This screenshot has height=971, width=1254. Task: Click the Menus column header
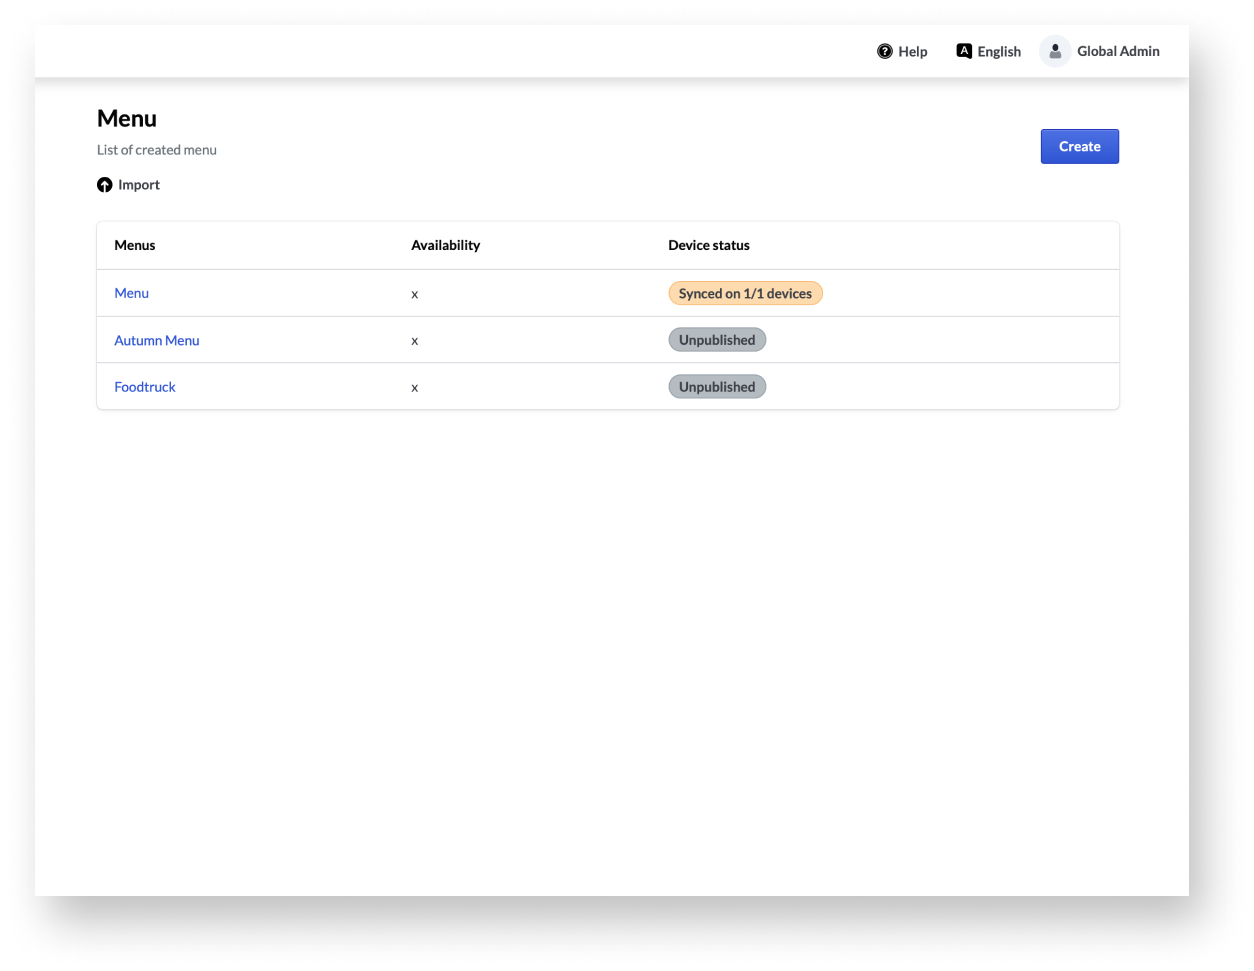tap(135, 245)
